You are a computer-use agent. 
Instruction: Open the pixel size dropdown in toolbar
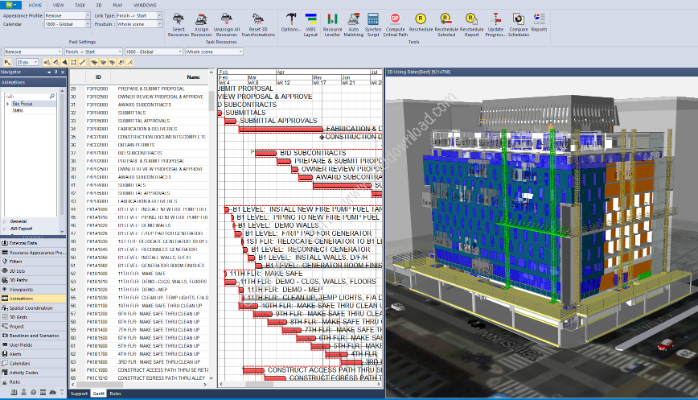28,62
